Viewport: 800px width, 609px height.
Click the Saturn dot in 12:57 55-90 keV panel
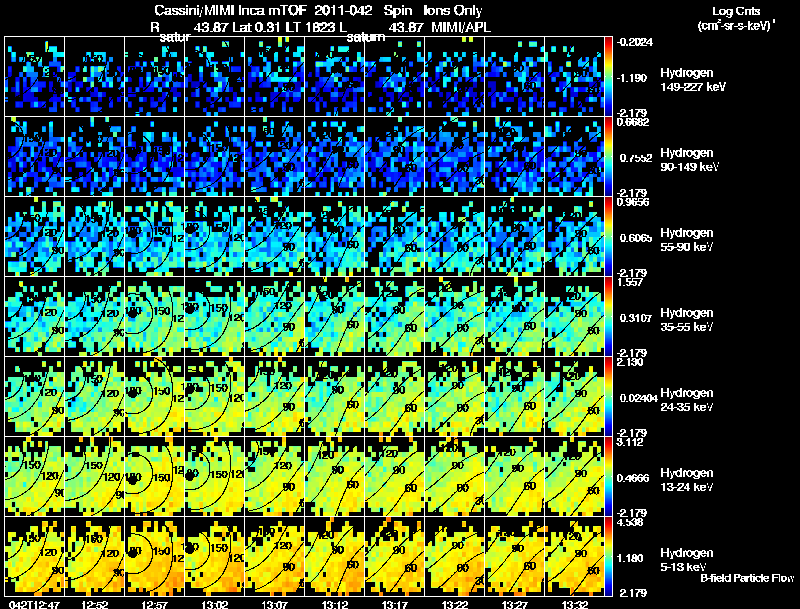click(x=134, y=232)
